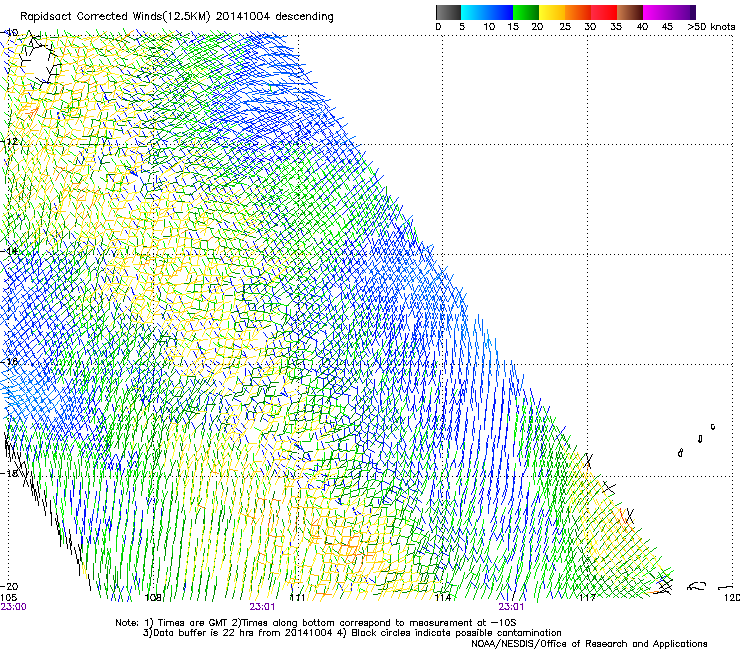This screenshot has width=740, height=650.
Task: Click the legend label '5' under the color bar
Action: (462, 27)
